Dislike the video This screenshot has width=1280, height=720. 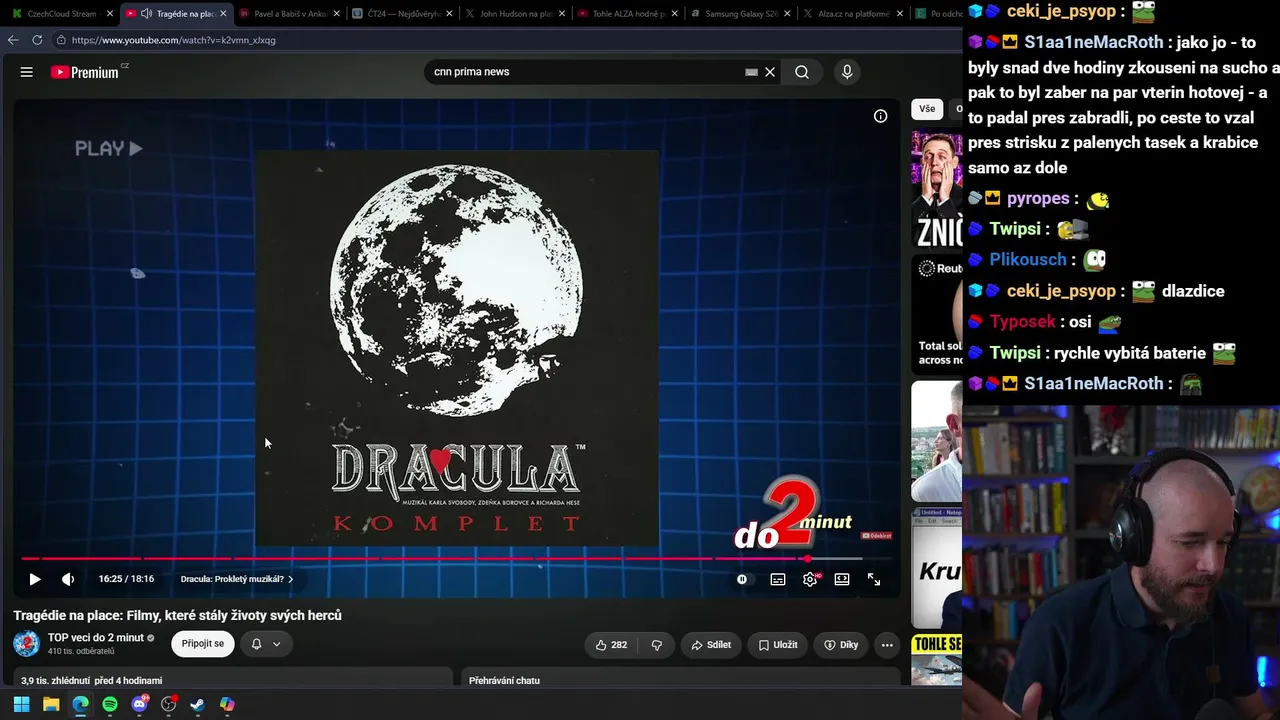tap(657, 645)
